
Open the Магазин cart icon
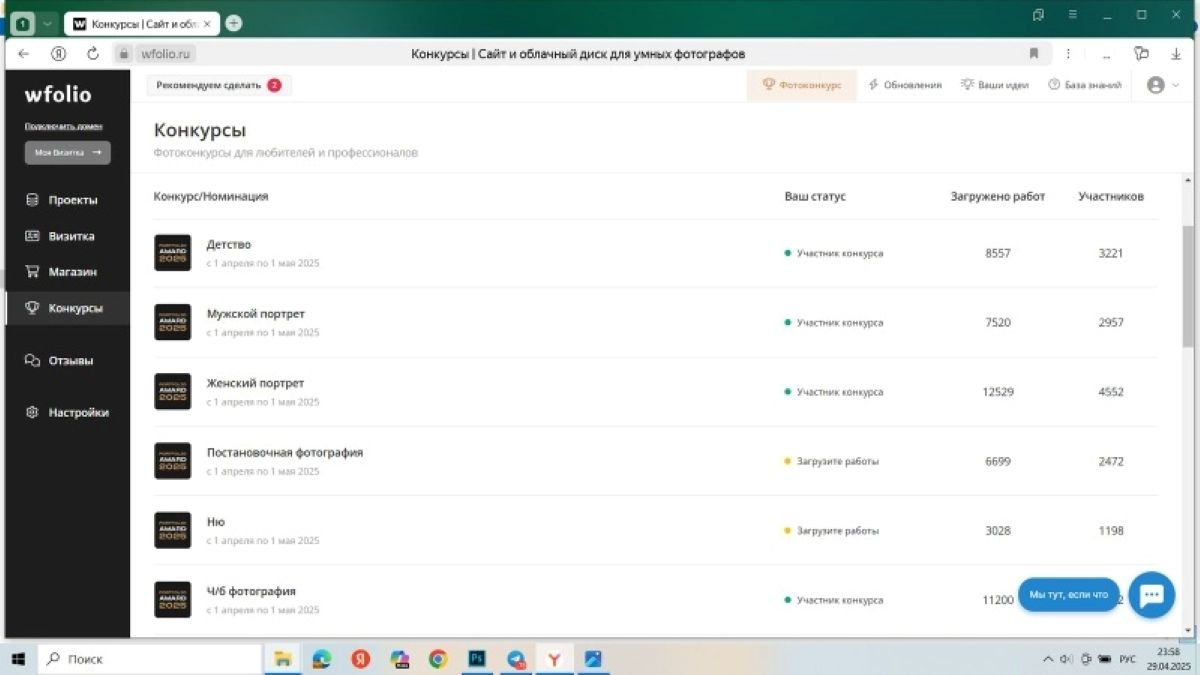click(32, 272)
